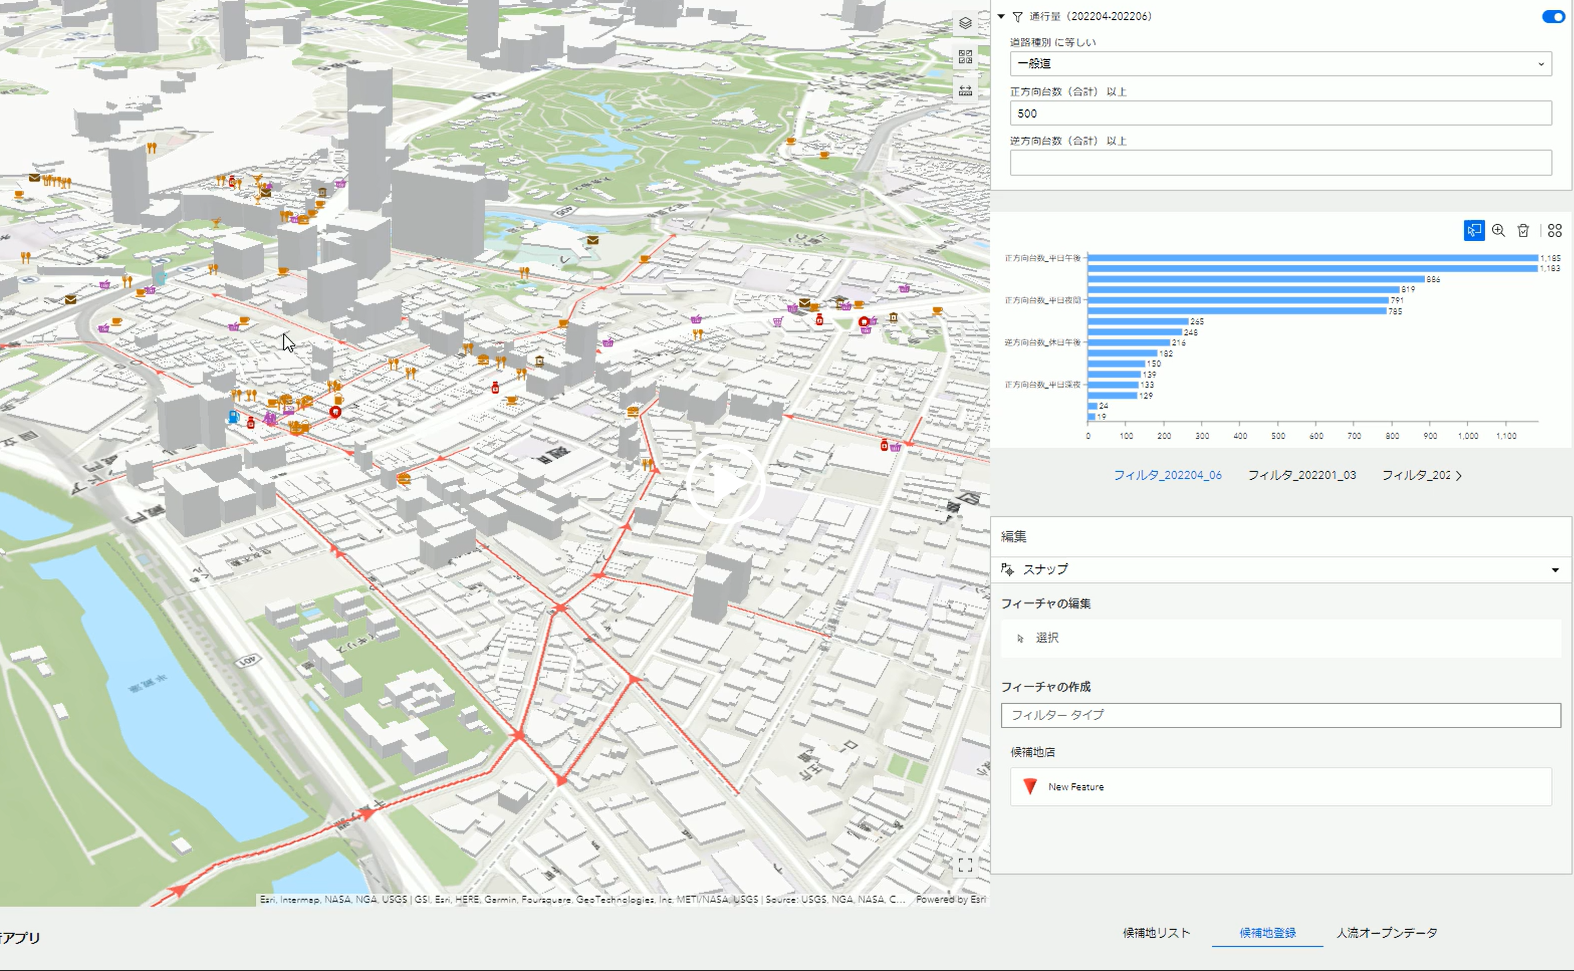1574x971 pixels.
Task: Click the フィルター タイプ search box
Action: tap(1280, 715)
